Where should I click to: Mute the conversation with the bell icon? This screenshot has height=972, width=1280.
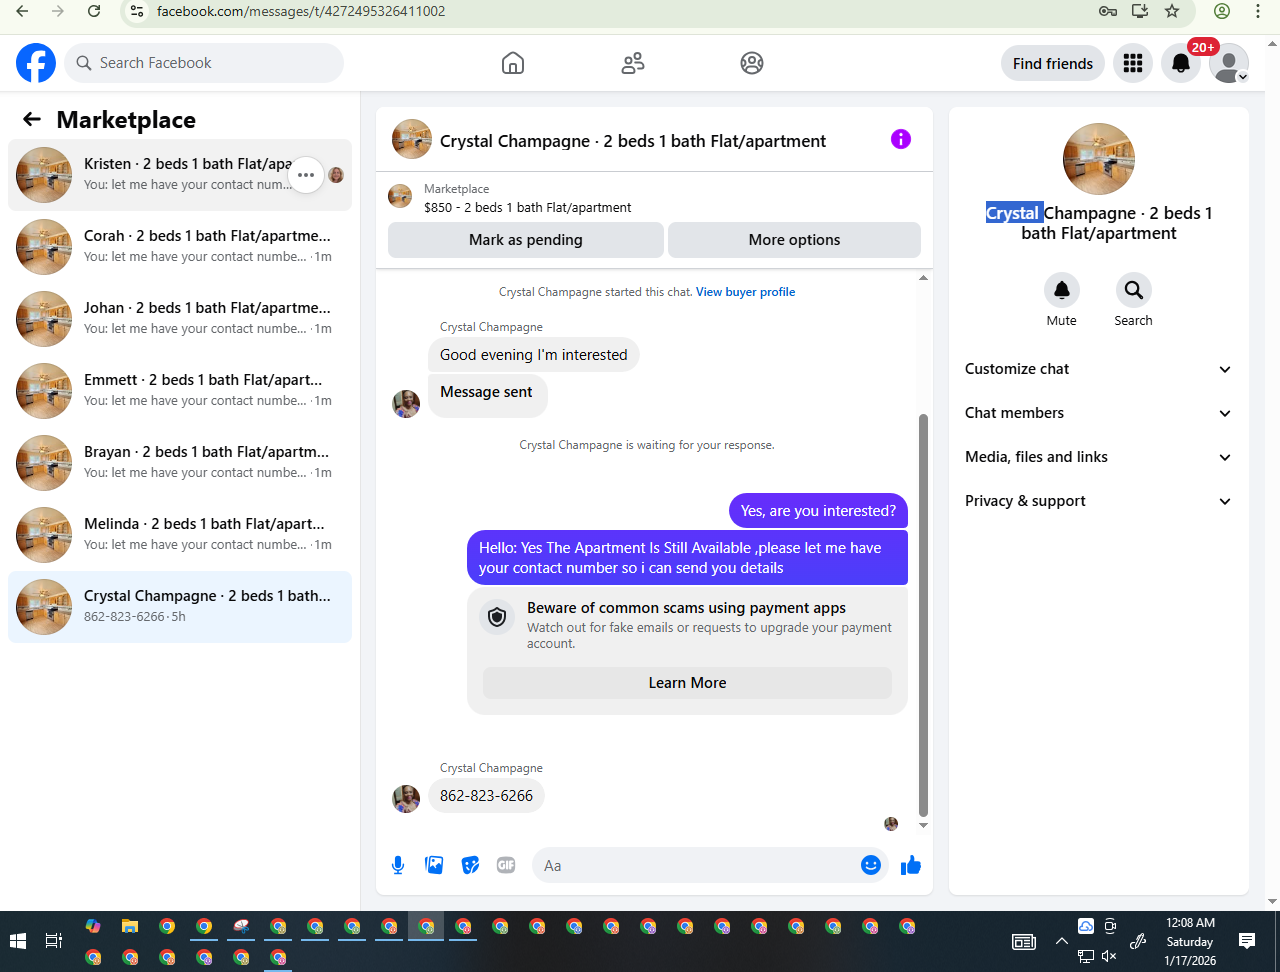tap(1062, 290)
